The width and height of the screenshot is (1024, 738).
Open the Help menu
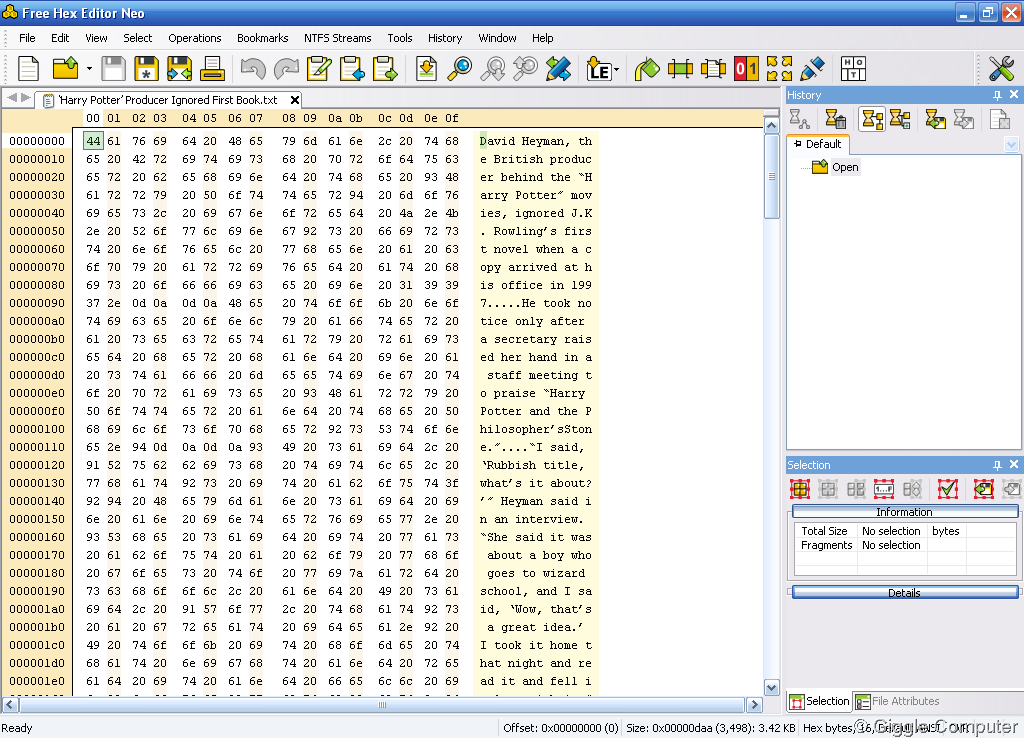542,38
